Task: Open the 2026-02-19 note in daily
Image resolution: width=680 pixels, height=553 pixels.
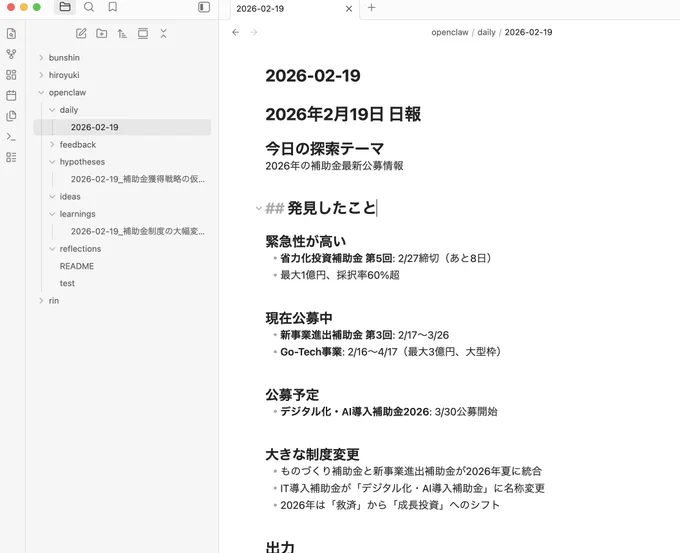Action: (122, 127)
